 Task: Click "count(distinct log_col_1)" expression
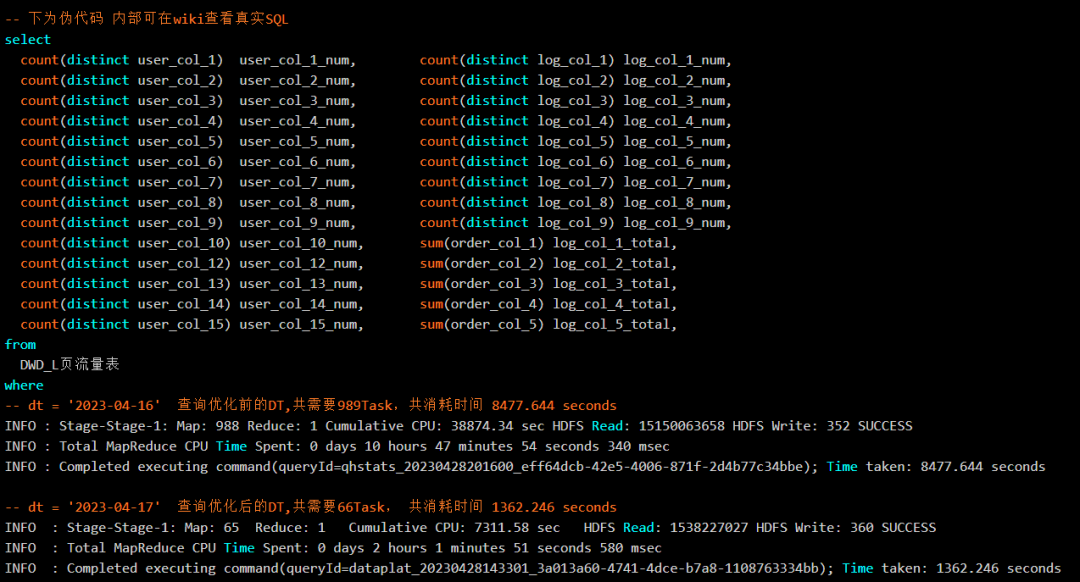point(517,60)
